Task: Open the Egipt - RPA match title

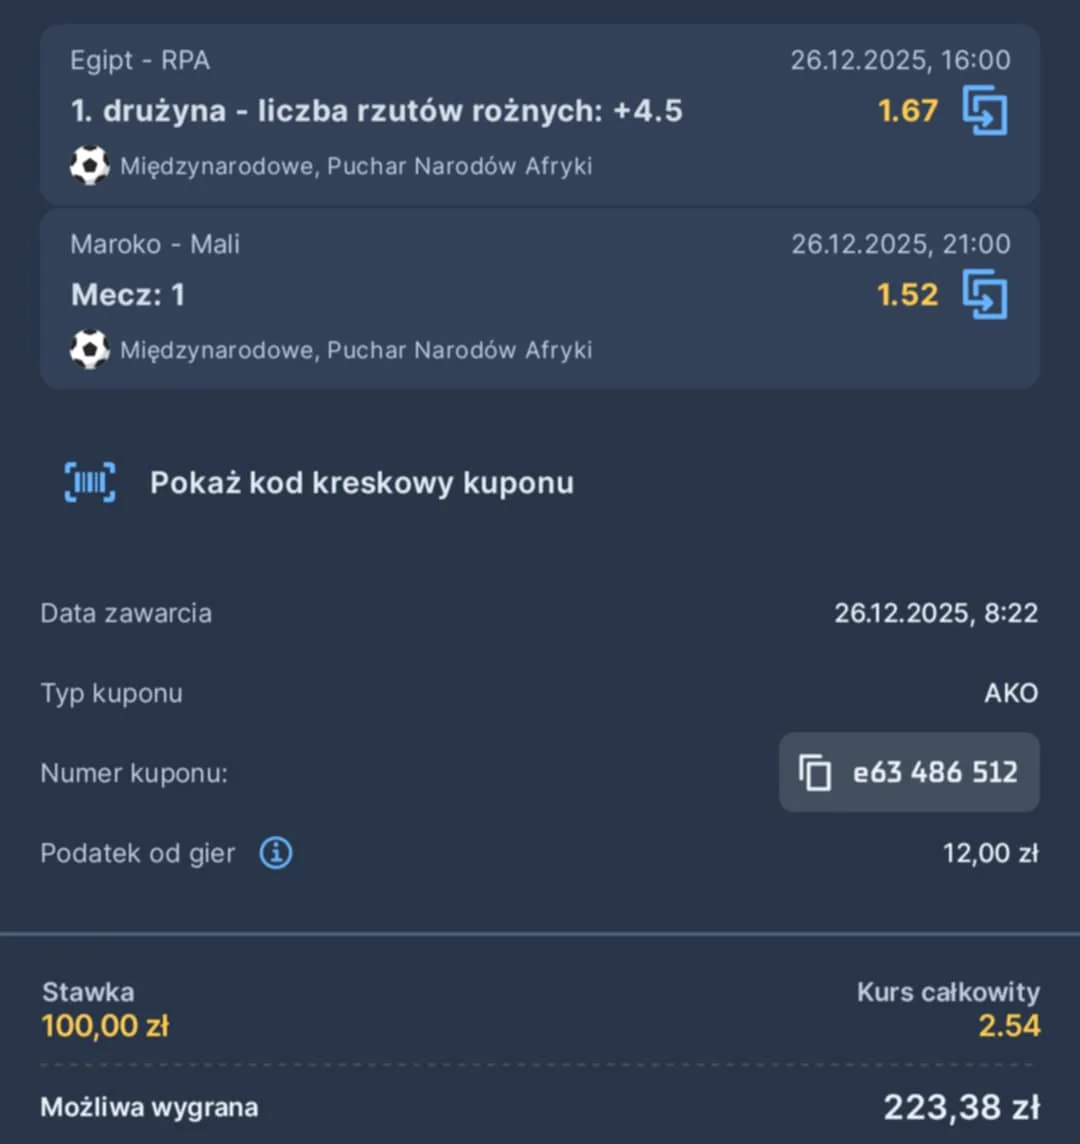Action: click(x=140, y=61)
